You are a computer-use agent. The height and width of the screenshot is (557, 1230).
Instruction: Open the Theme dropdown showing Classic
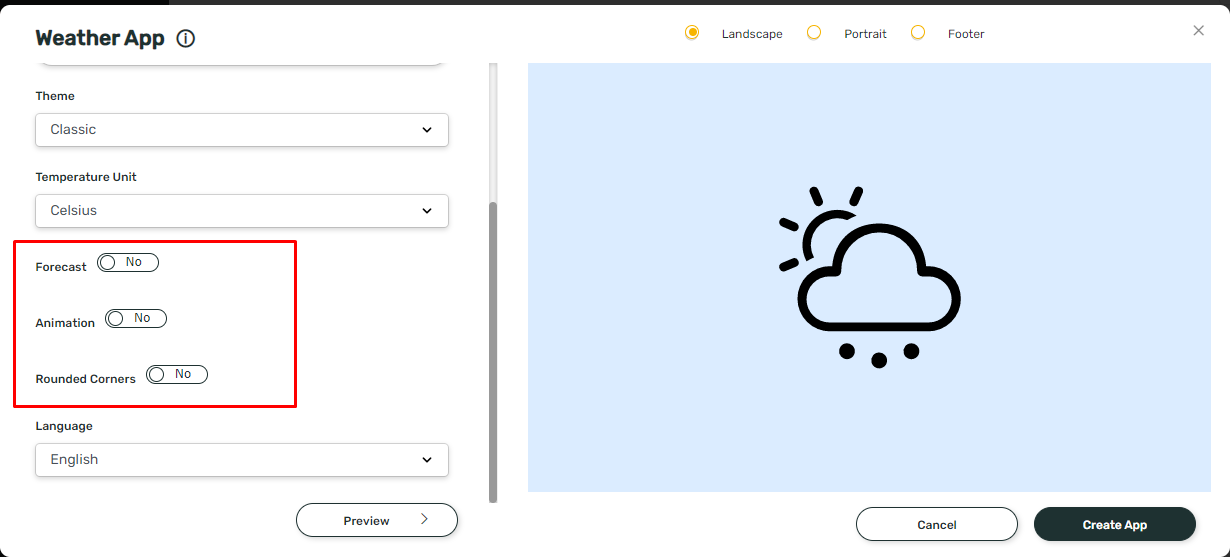click(x=242, y=130)
